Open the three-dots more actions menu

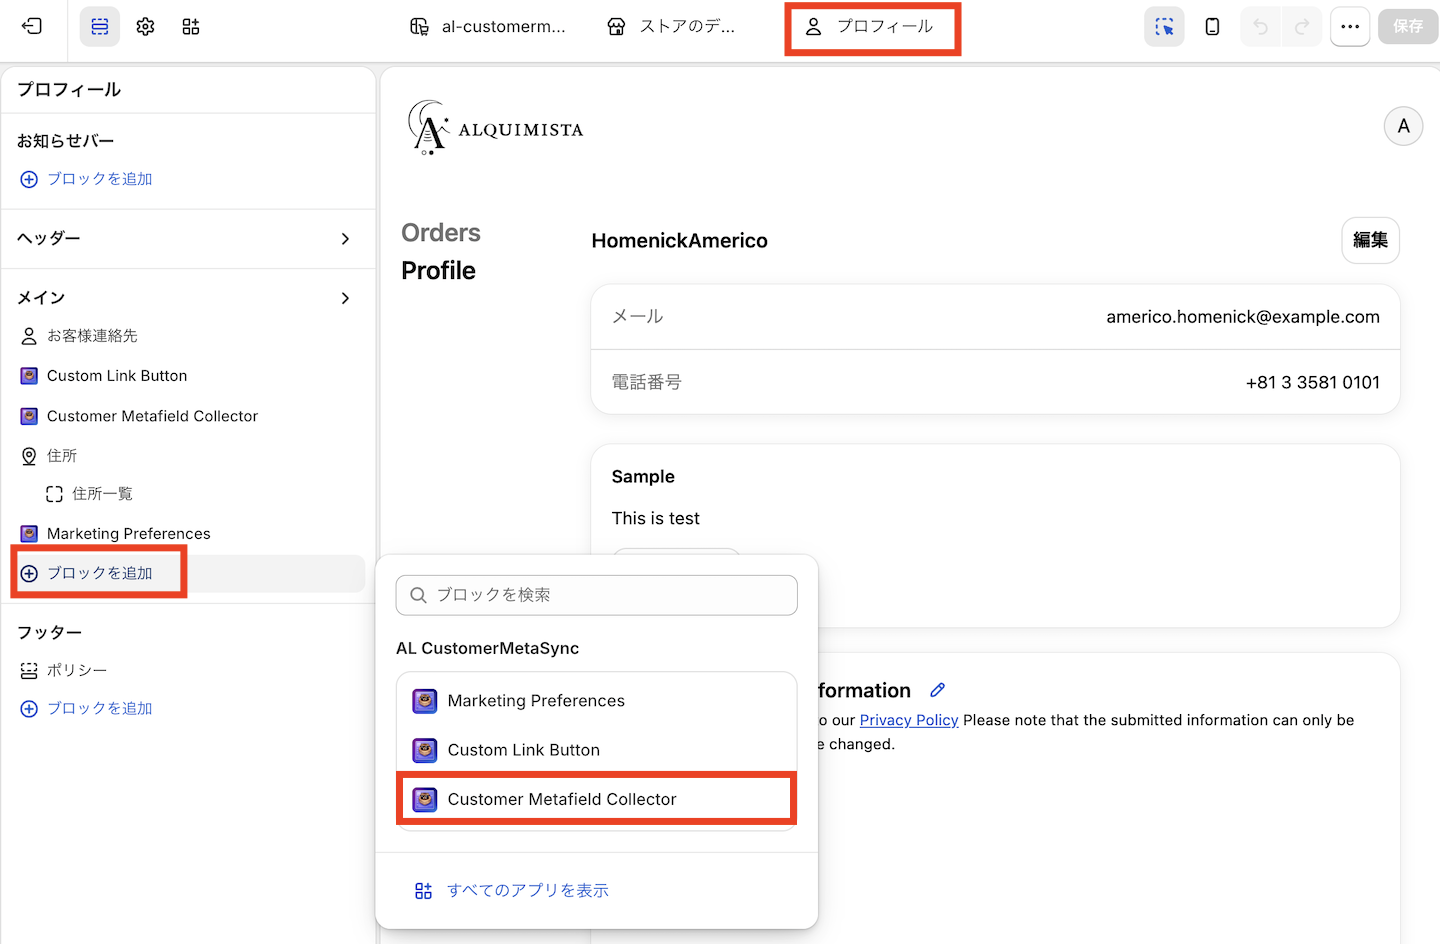(x=1350, y=27)
